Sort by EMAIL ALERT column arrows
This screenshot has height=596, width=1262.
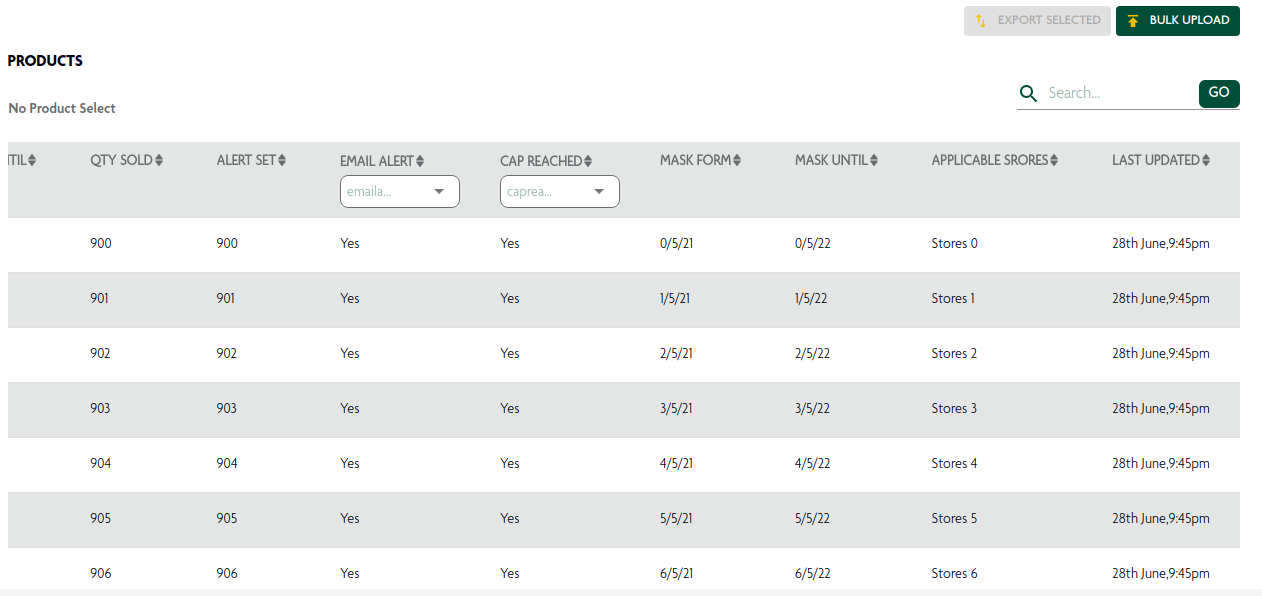pyautogui.click(x=420, y=161)
